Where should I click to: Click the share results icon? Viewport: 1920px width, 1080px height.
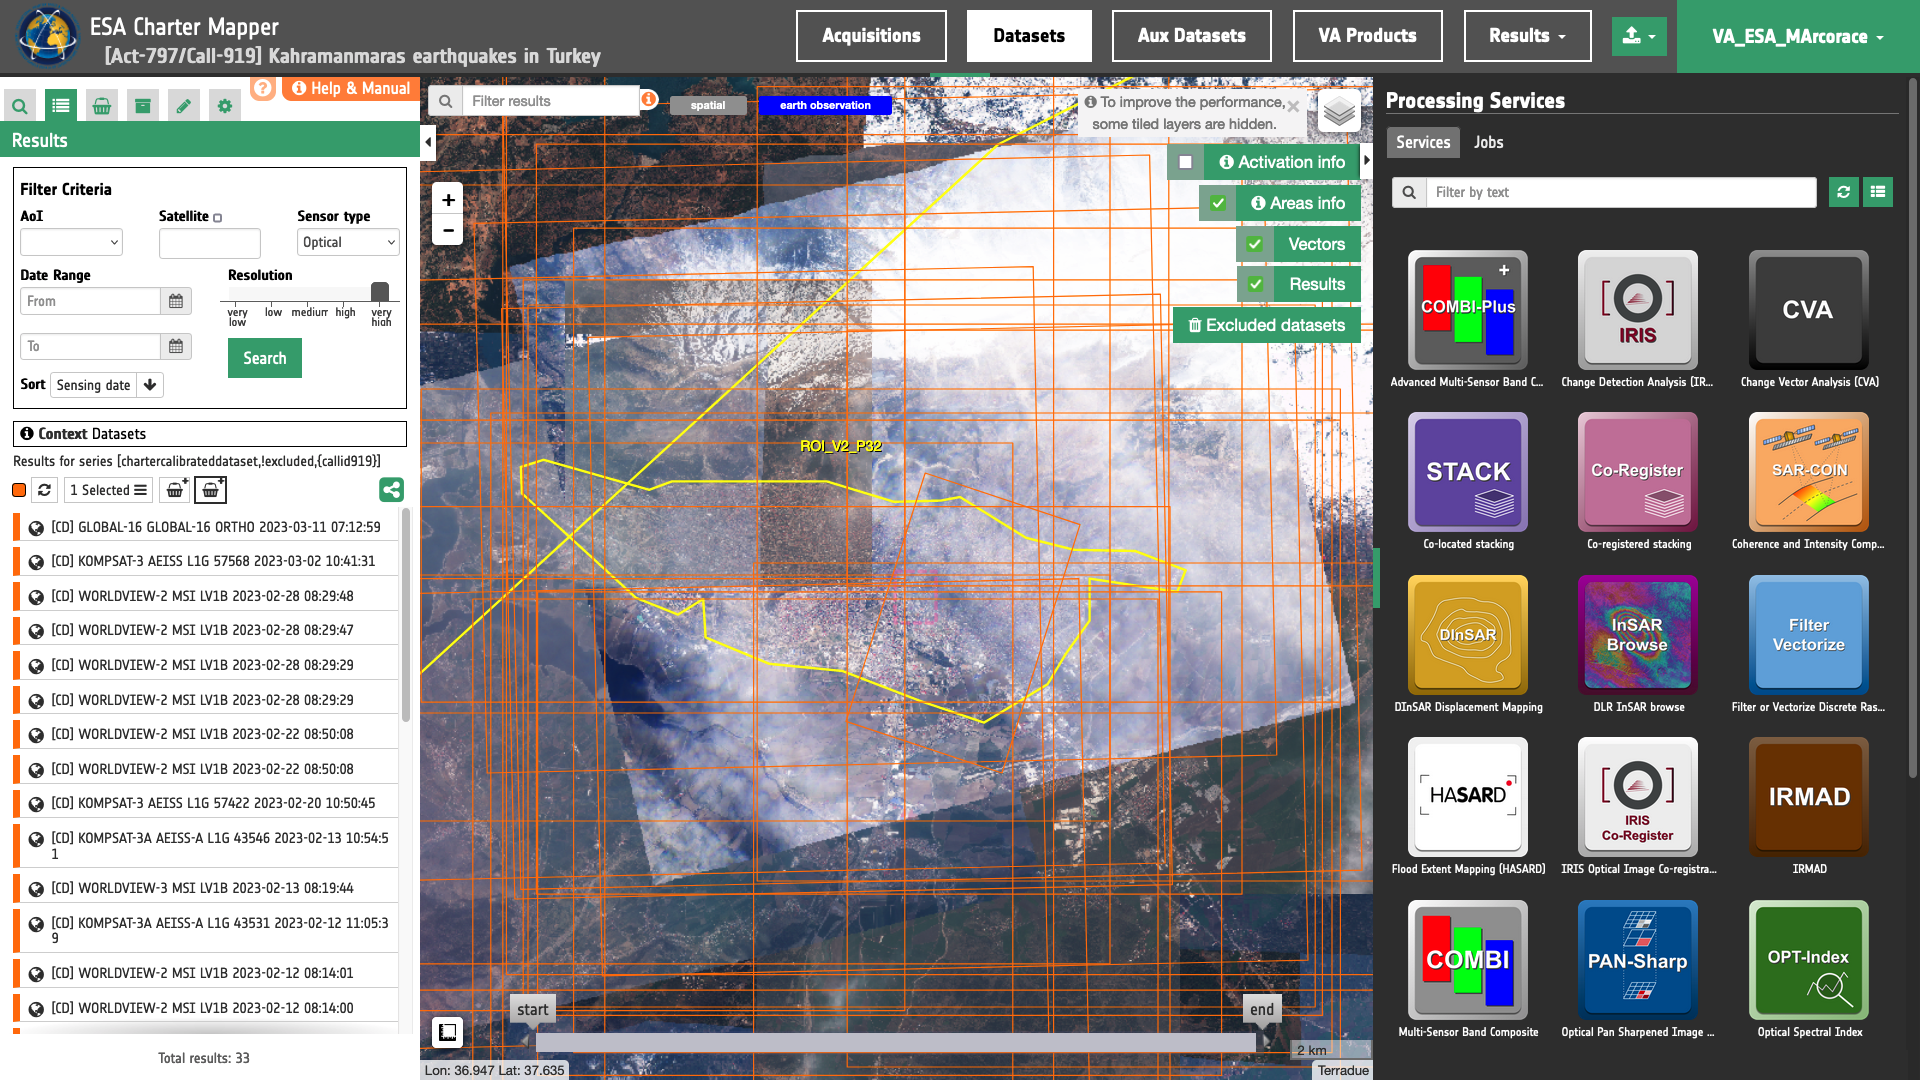(391, 490)
